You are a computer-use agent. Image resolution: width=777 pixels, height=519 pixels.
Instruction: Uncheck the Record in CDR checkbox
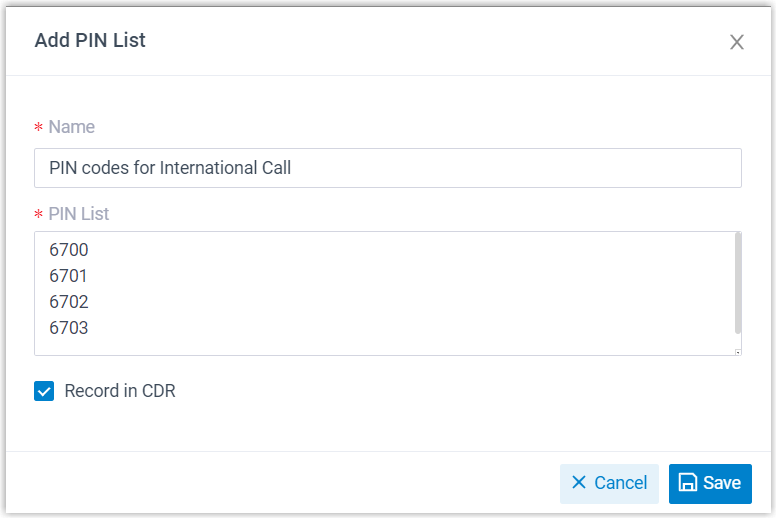[44, 391]
